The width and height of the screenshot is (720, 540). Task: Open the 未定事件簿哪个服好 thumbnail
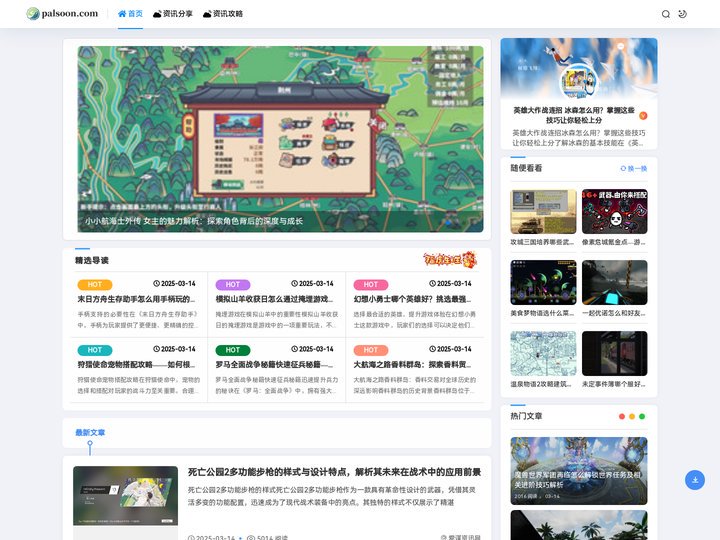tap(614, 354)
